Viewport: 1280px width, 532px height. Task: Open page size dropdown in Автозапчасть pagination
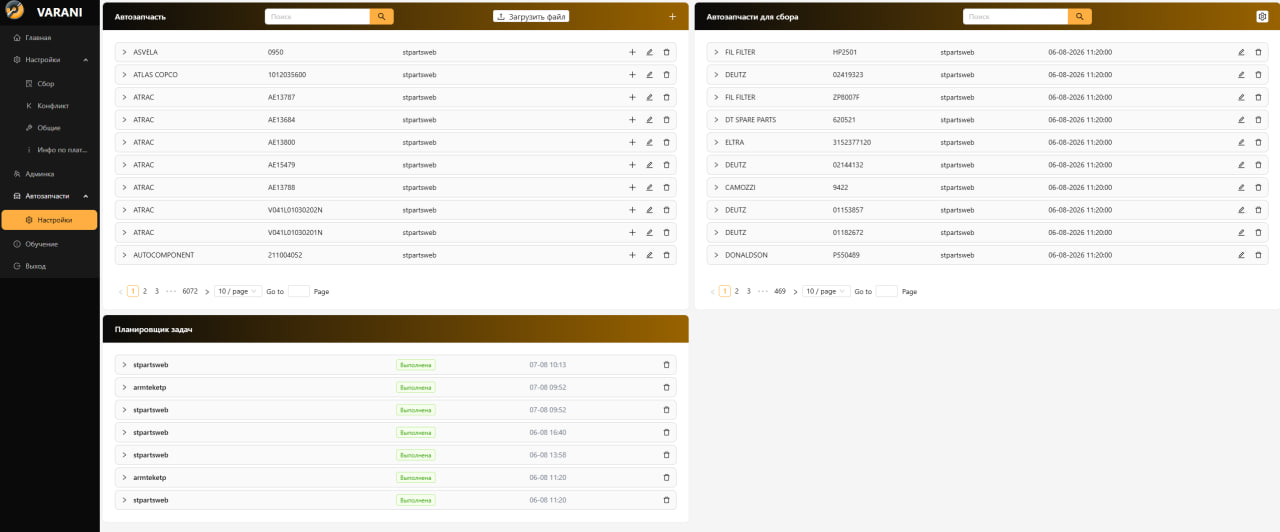click(238, 291)
